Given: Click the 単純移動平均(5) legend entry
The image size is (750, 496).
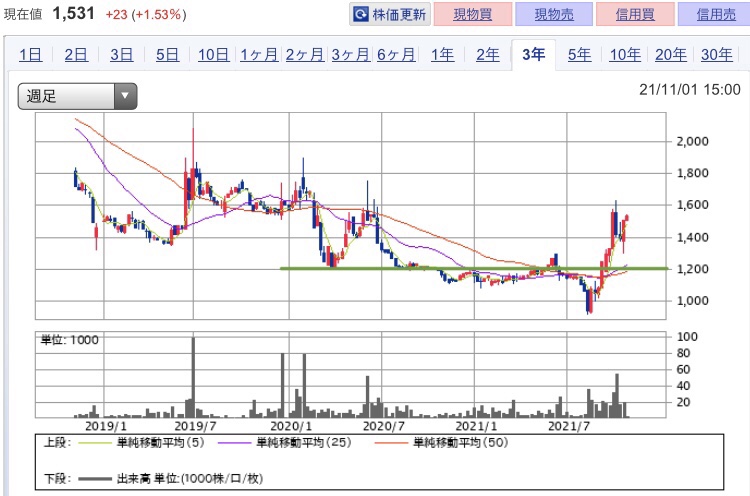Looking at the screenshot, I should click(142, 443).
